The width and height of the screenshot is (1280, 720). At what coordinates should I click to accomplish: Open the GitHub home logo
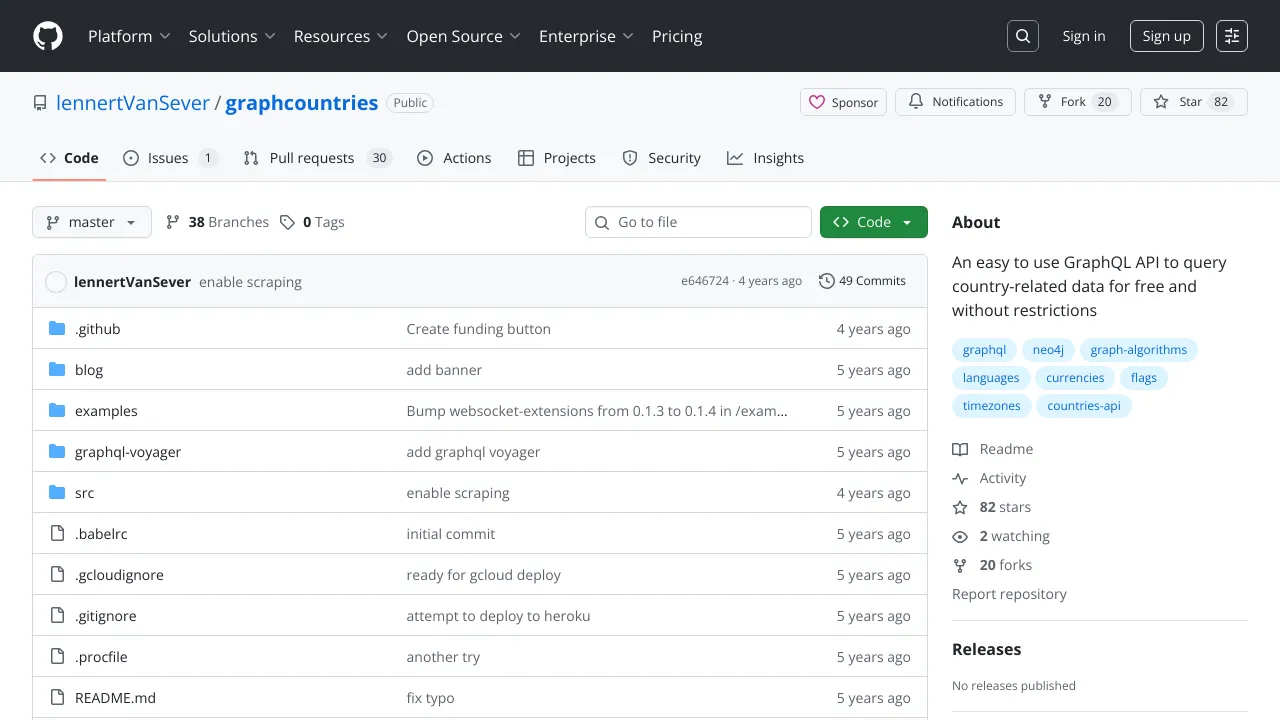[48, 36]
